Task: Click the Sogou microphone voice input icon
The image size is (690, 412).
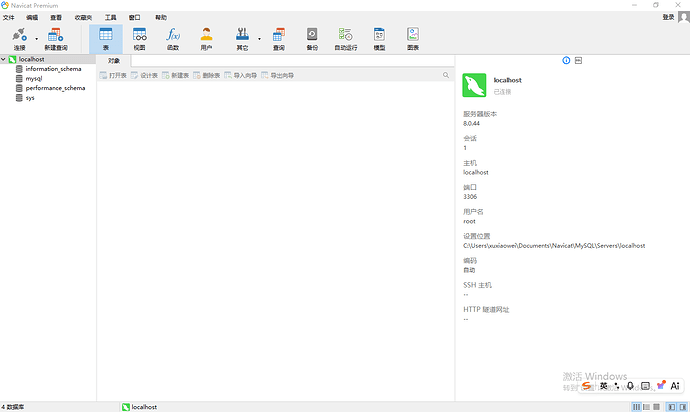Action: [630, 386]
